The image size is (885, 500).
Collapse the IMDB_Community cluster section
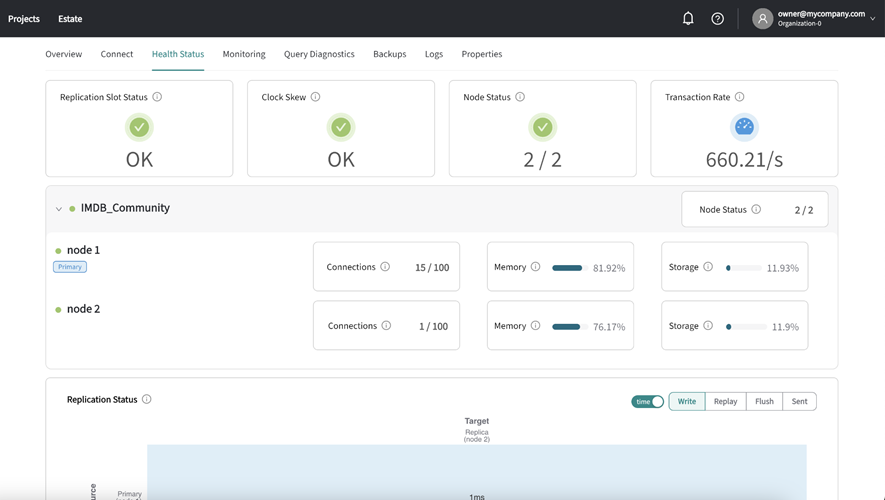point(59,209)
